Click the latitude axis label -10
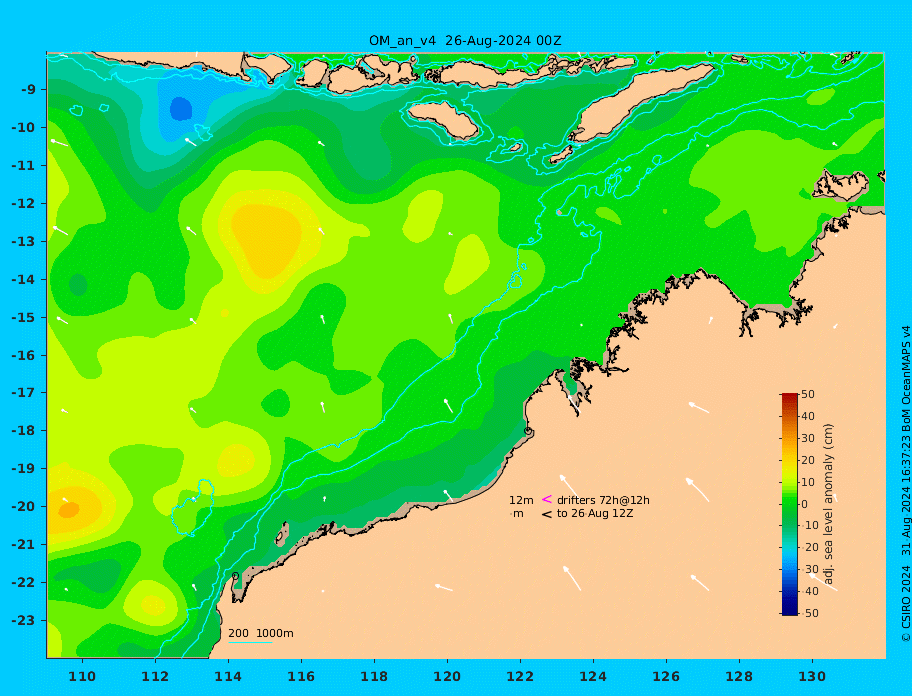 tap(23, 127)
